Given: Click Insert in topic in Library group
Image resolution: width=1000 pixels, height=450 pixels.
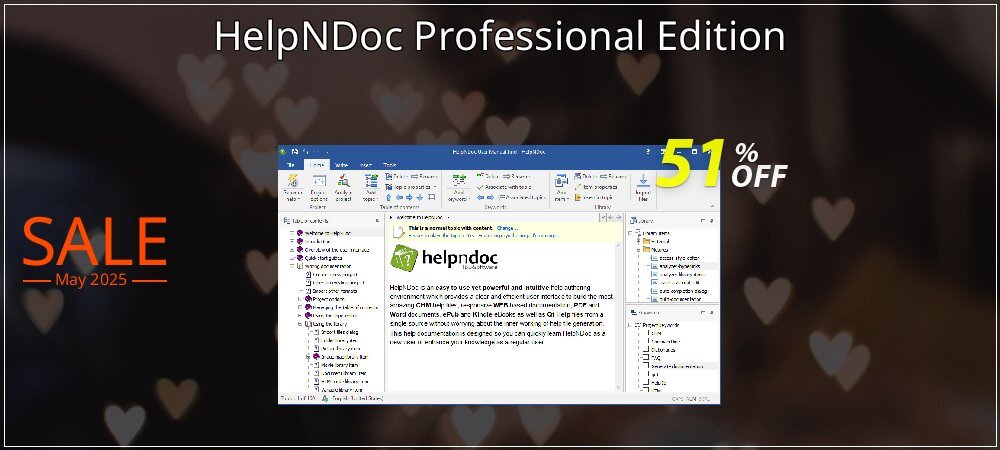Looking at the screenshot, I should point(594,197).
